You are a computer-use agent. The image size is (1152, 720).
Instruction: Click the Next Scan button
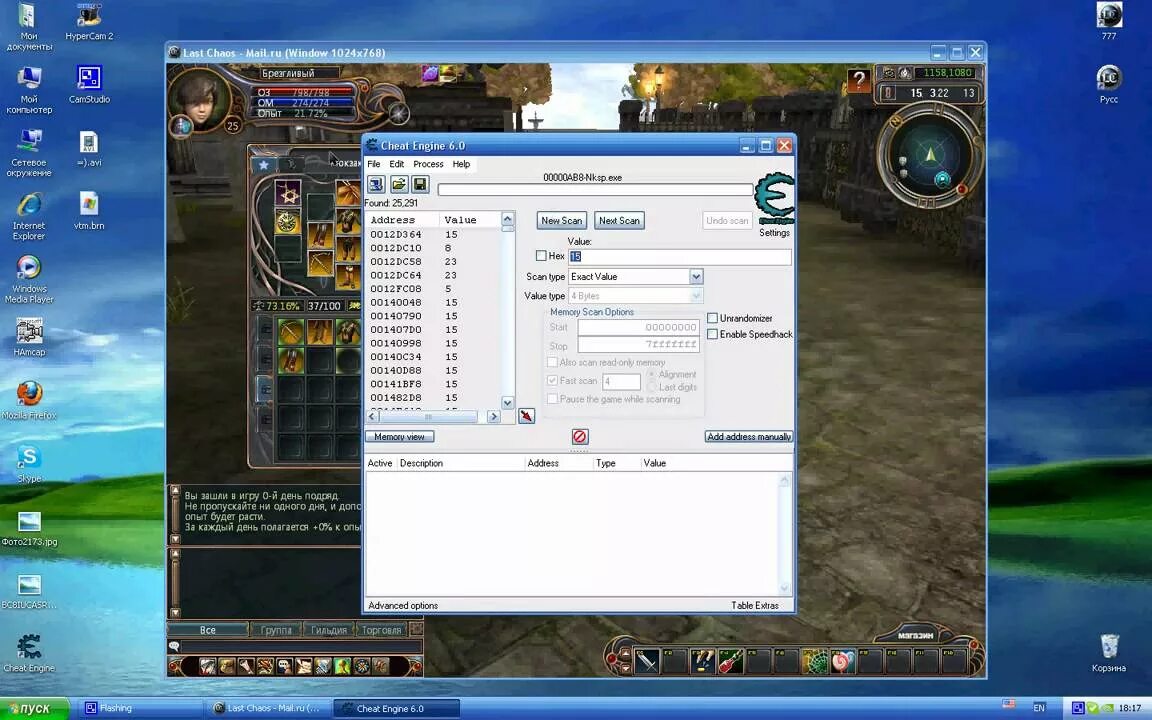pyautogui.click(x=619, y=220)
